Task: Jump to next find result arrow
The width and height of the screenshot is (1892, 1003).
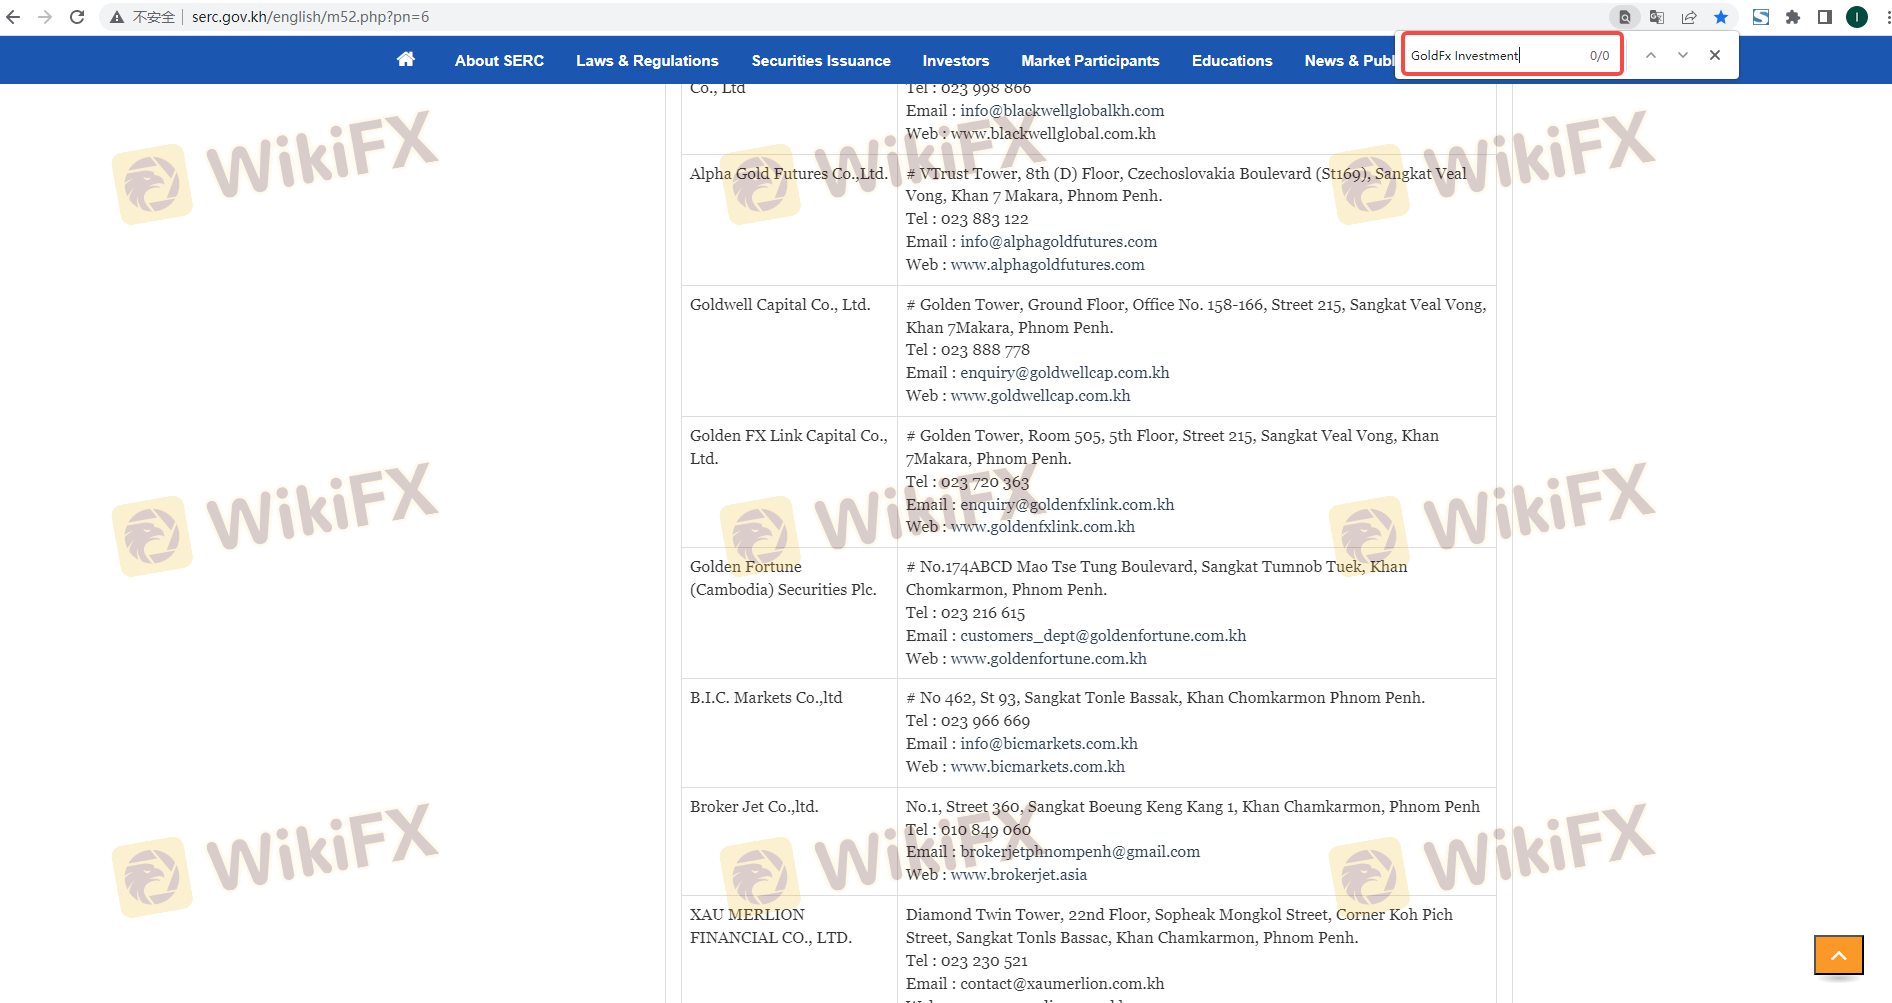Action: 1683,55
